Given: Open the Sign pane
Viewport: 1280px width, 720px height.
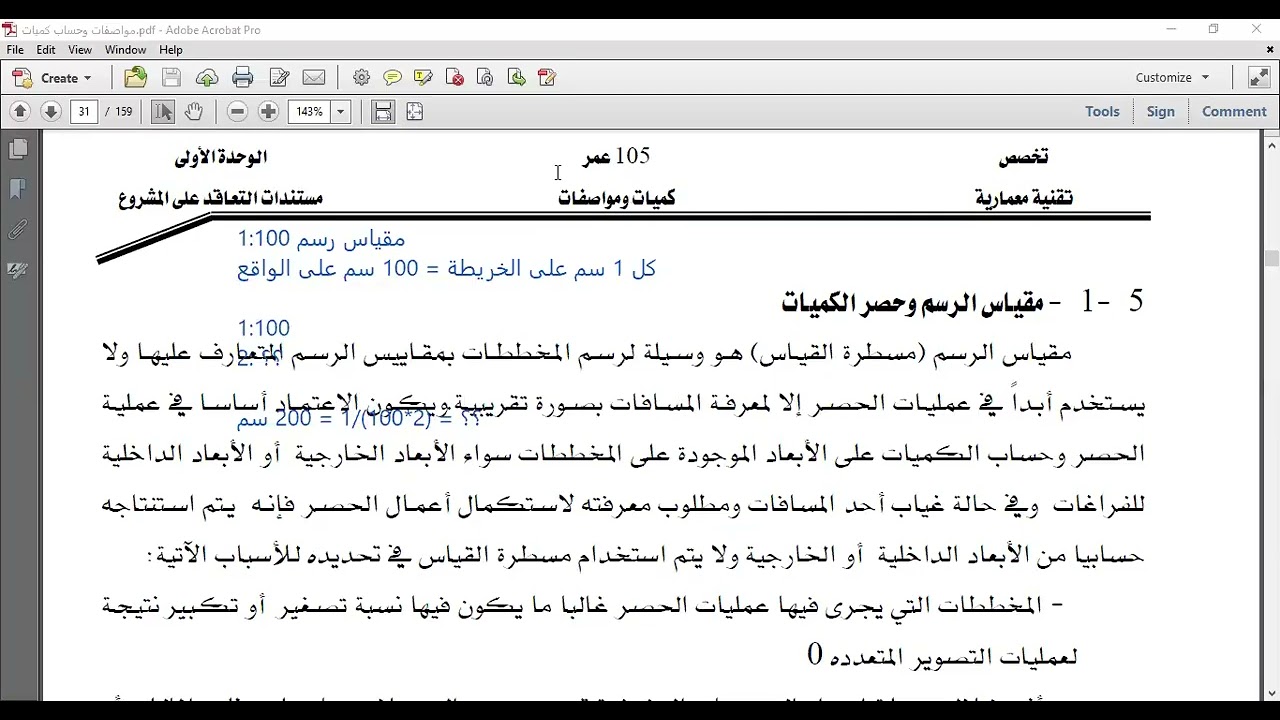Looking at the screenshot, I should tap(1160, 112).
